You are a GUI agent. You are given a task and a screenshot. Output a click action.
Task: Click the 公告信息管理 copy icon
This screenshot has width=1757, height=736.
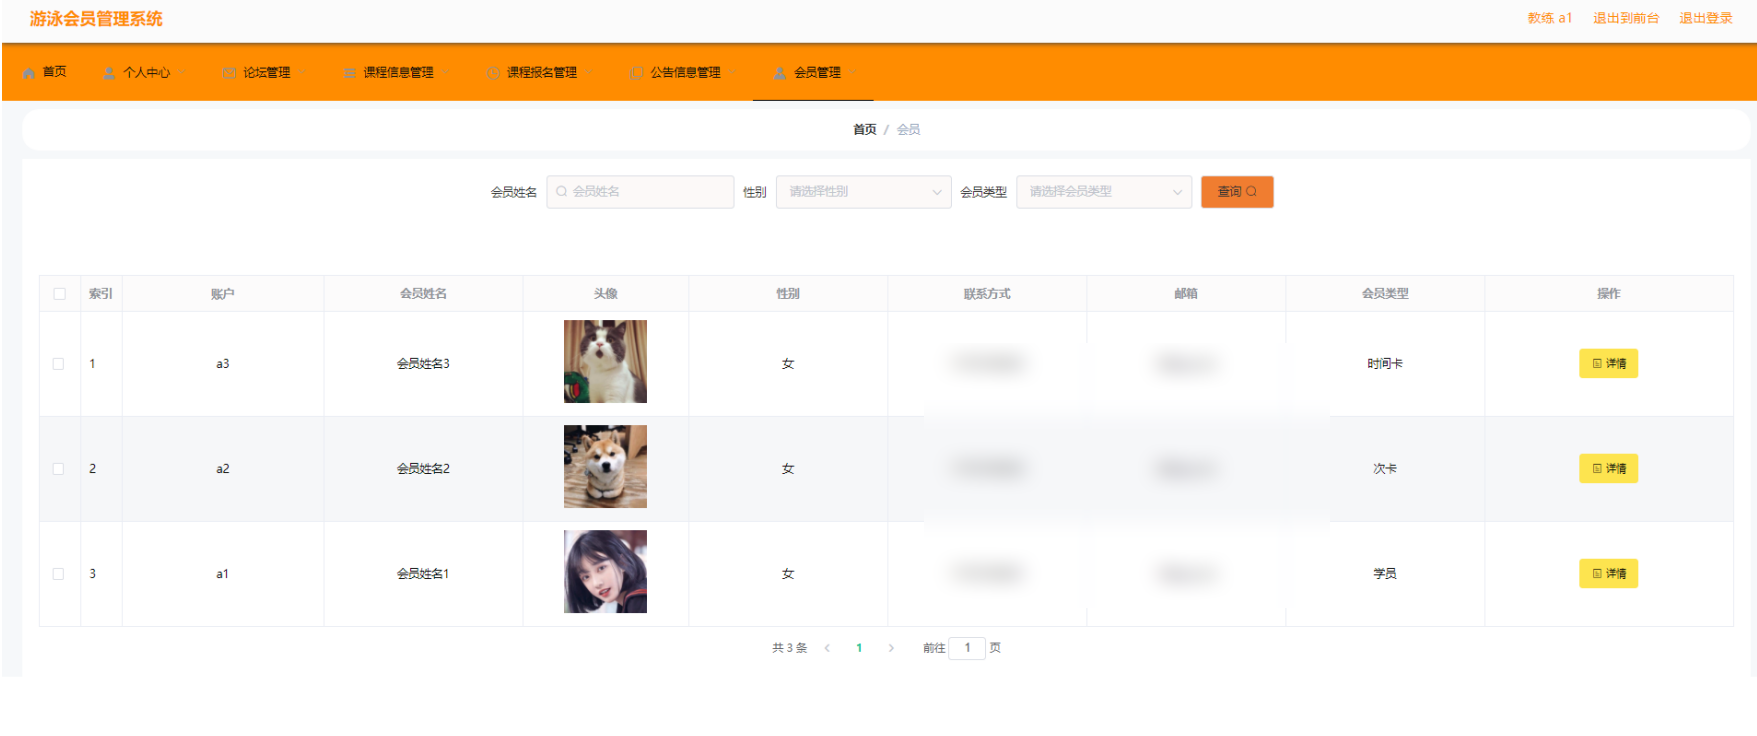(x=637, y=73)
